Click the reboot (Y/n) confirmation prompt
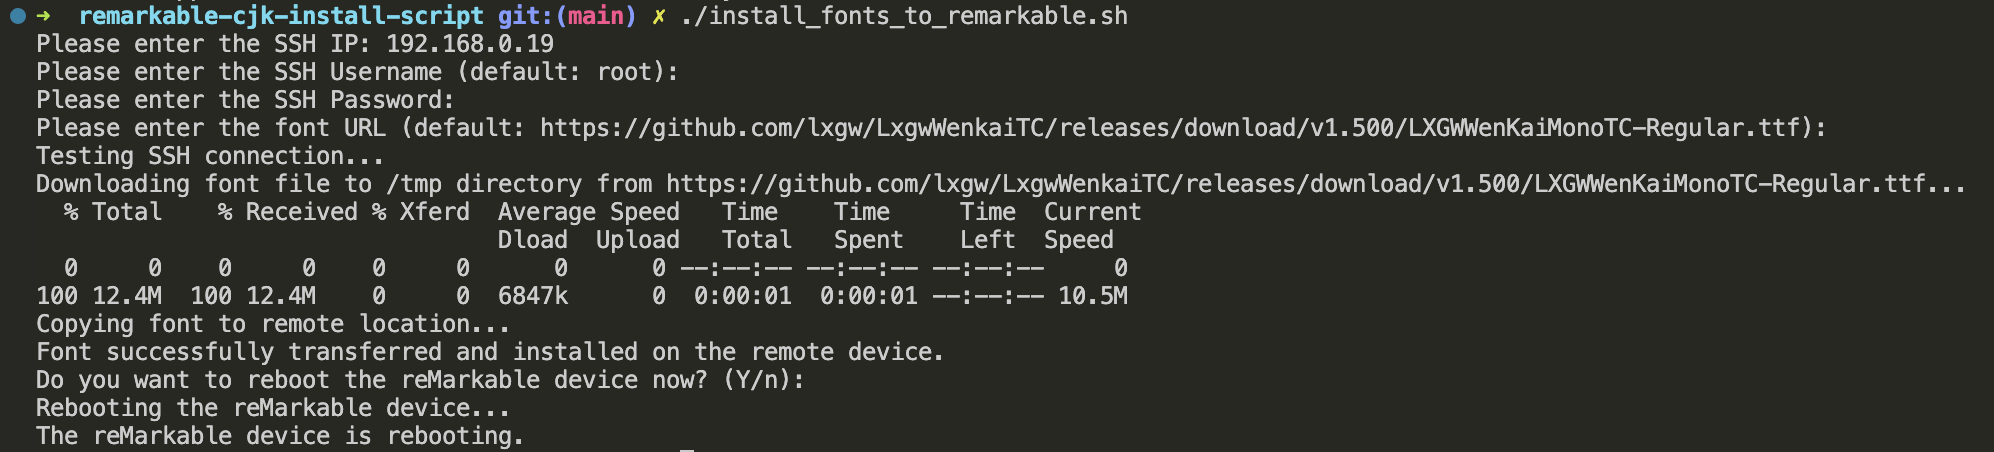Screen dimensions: 1994x452 420,380
